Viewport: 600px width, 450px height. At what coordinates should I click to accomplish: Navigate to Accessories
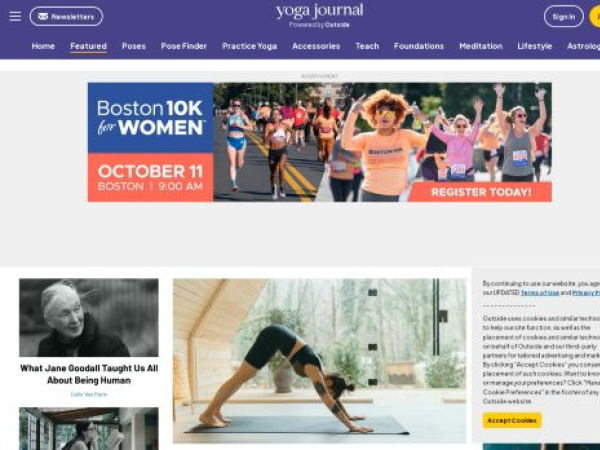(316, 46)
